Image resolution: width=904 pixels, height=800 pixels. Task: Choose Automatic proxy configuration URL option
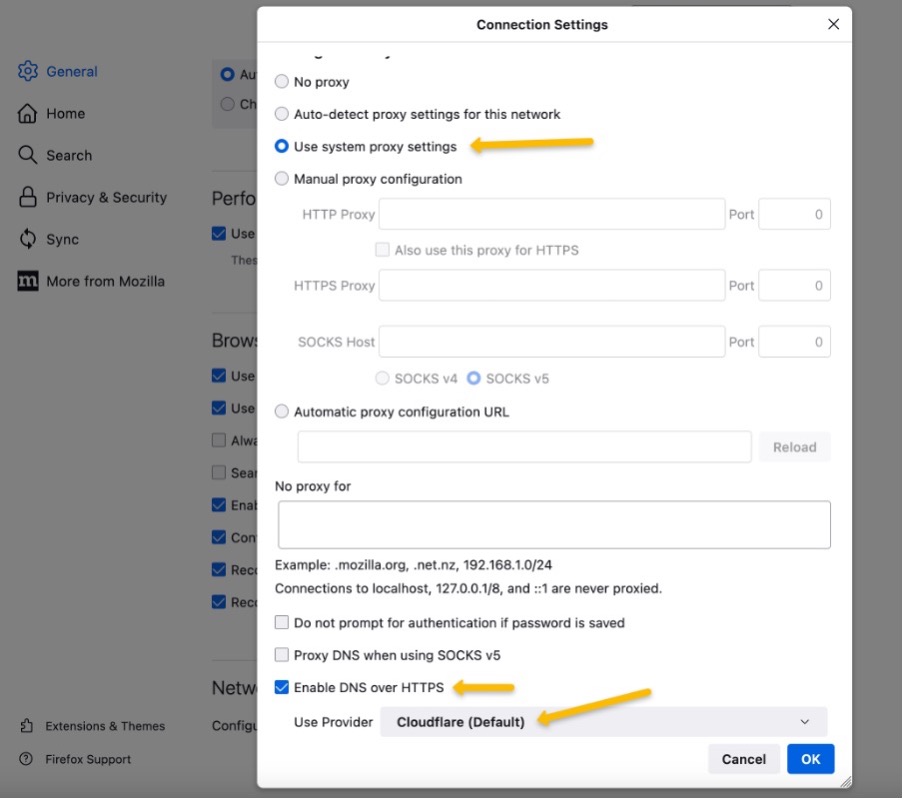(282, 412)
